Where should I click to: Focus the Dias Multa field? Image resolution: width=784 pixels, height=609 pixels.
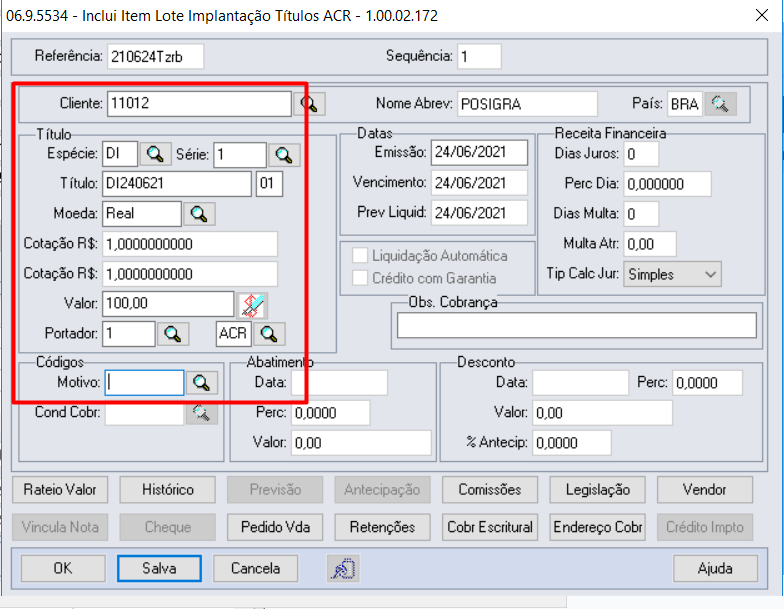[641, 214]
